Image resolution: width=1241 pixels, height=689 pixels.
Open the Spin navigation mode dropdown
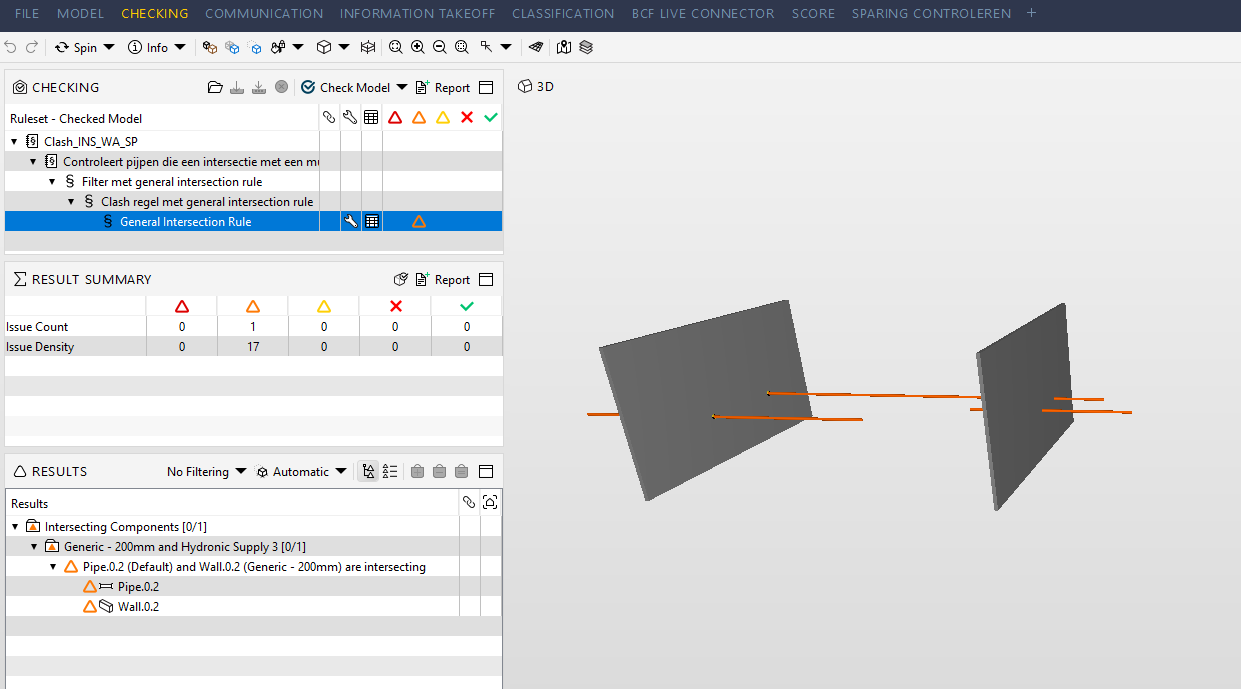pos(109,47)
